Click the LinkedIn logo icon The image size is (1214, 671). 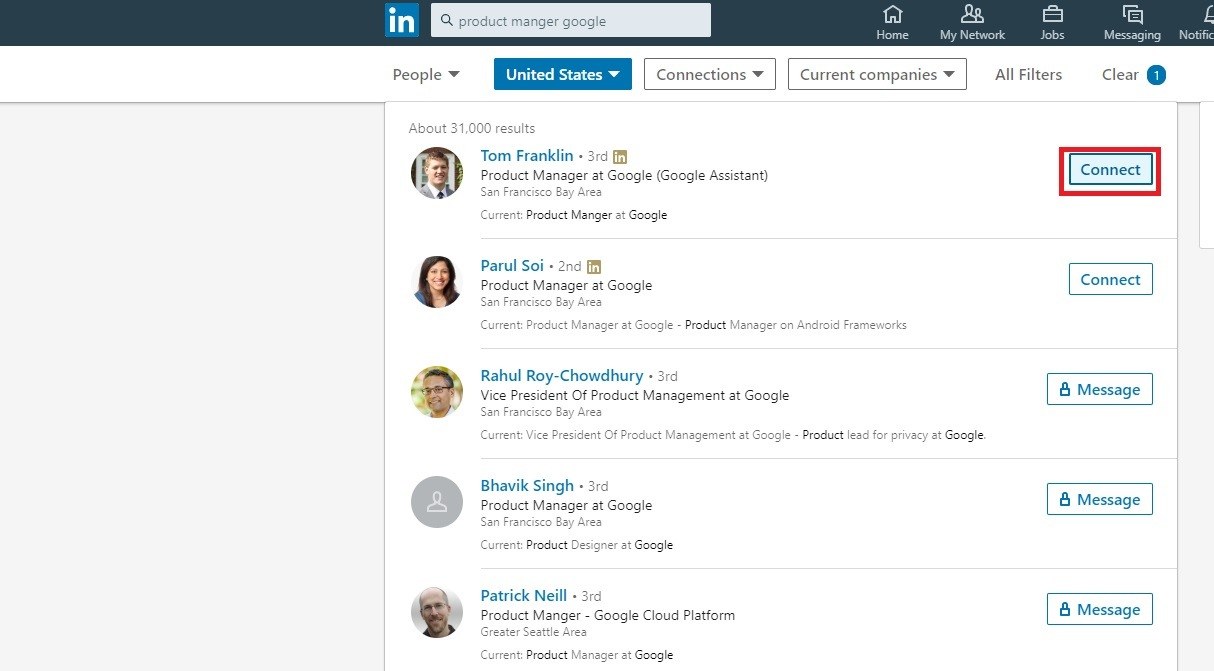pos(402,20)
